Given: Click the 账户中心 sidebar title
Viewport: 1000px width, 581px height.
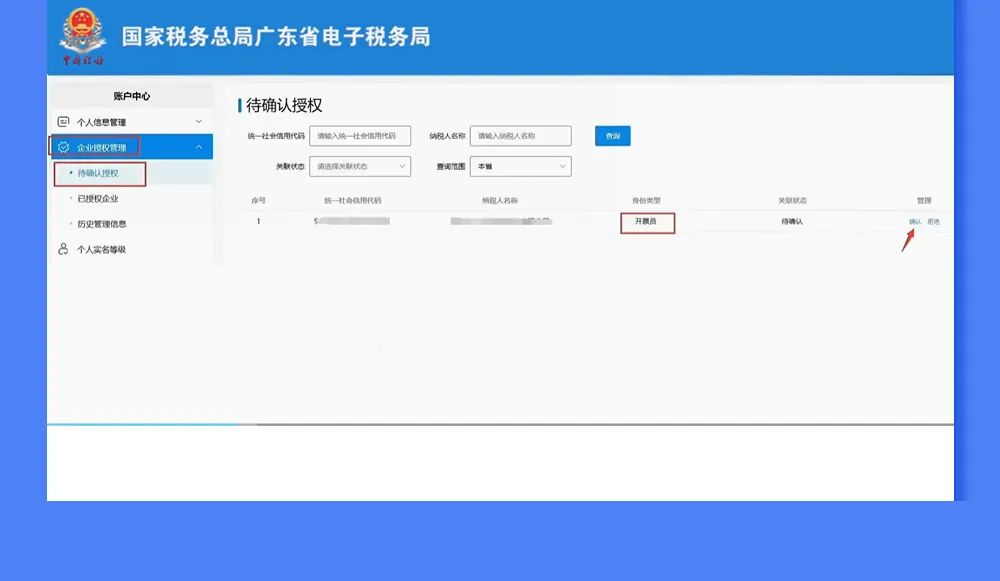Looking at the screenshot, I should click(x=131, y=96).
